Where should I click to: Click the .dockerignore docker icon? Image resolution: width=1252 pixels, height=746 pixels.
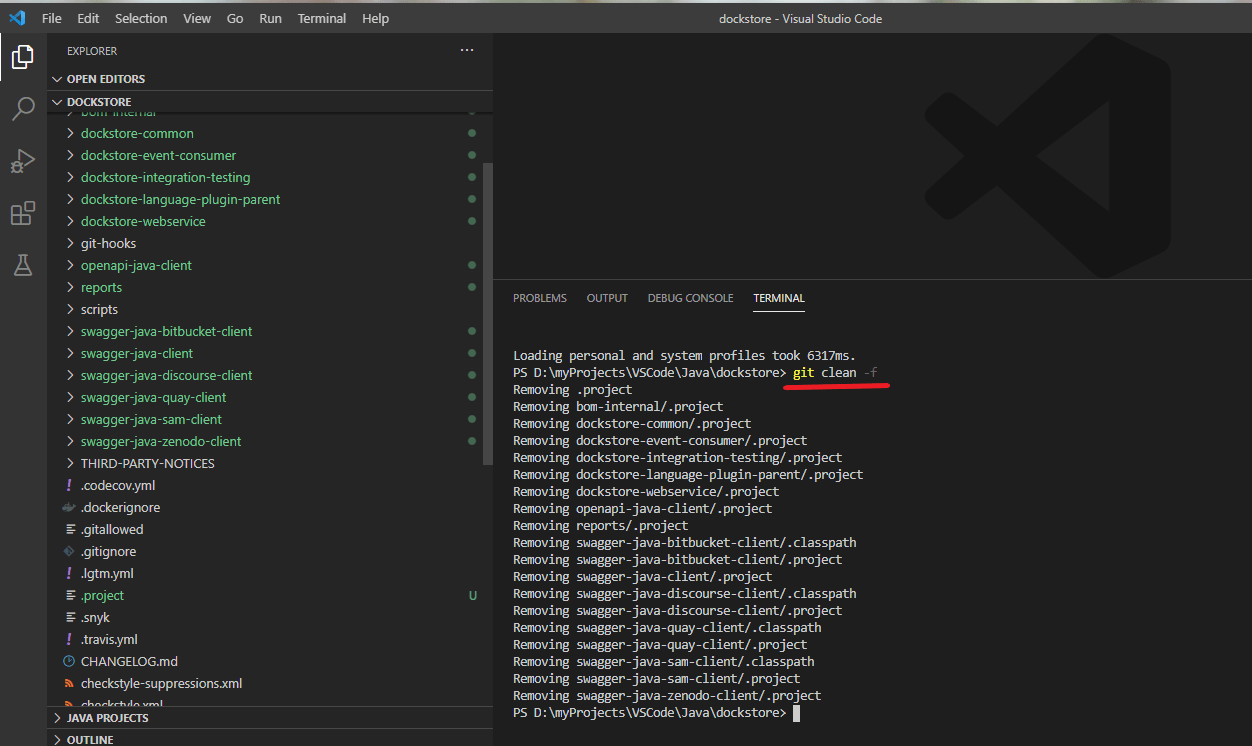pyautogui.click(x=69, y=507)
